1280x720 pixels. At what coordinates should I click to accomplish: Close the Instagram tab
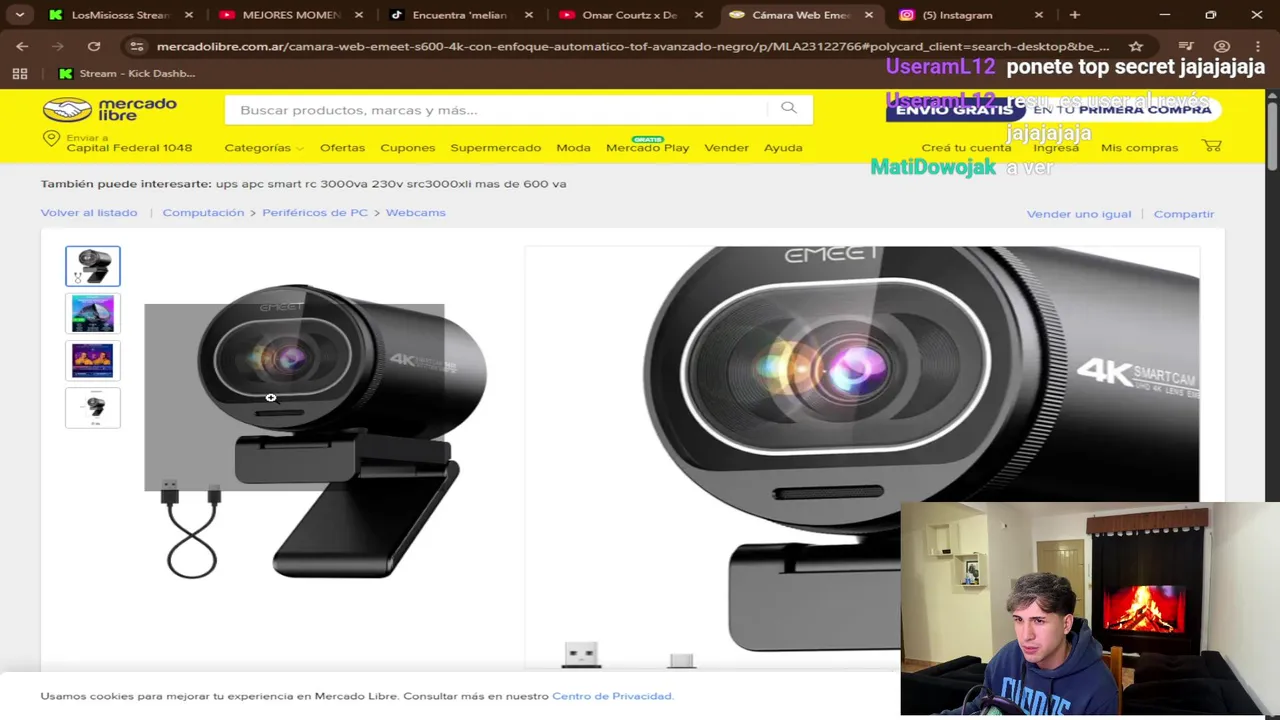pyautogui.click(x=1038, y=15)
